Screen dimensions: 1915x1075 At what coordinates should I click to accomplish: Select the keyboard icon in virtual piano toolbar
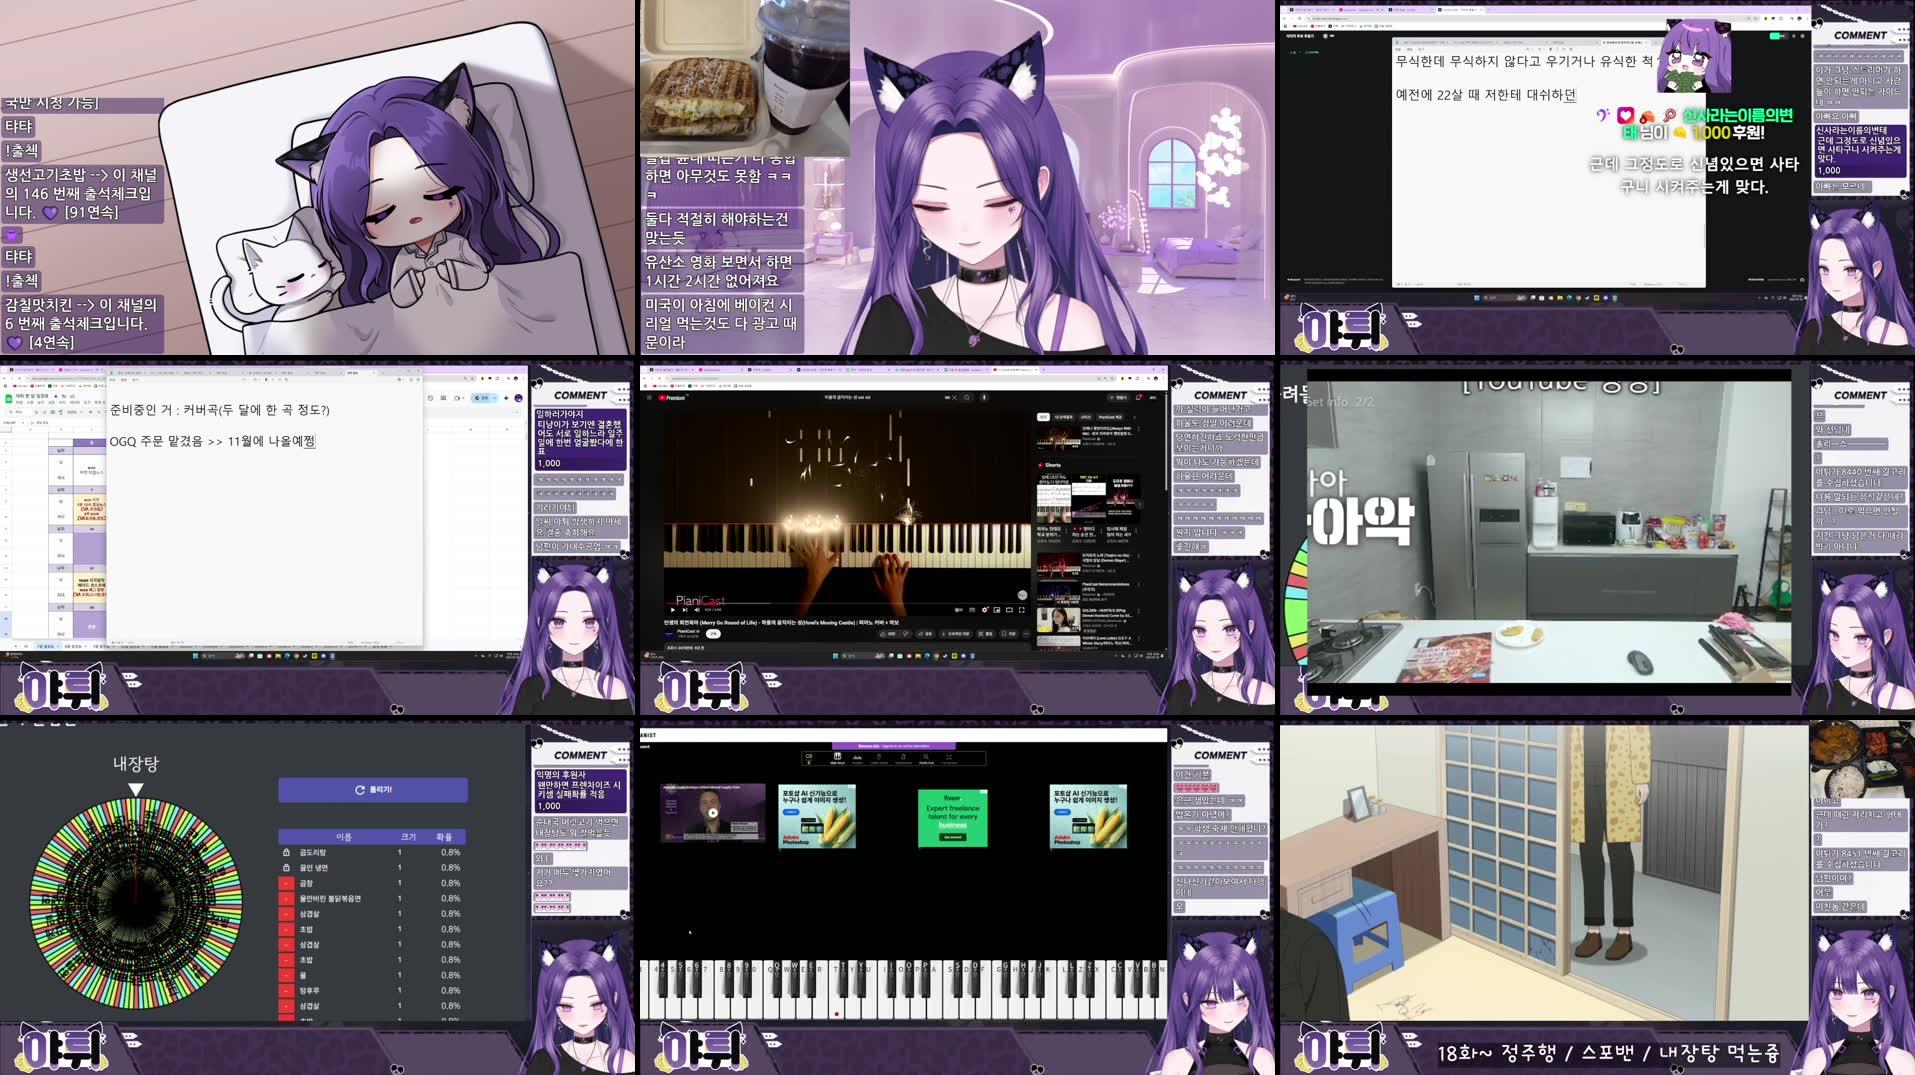click(838, 757)
